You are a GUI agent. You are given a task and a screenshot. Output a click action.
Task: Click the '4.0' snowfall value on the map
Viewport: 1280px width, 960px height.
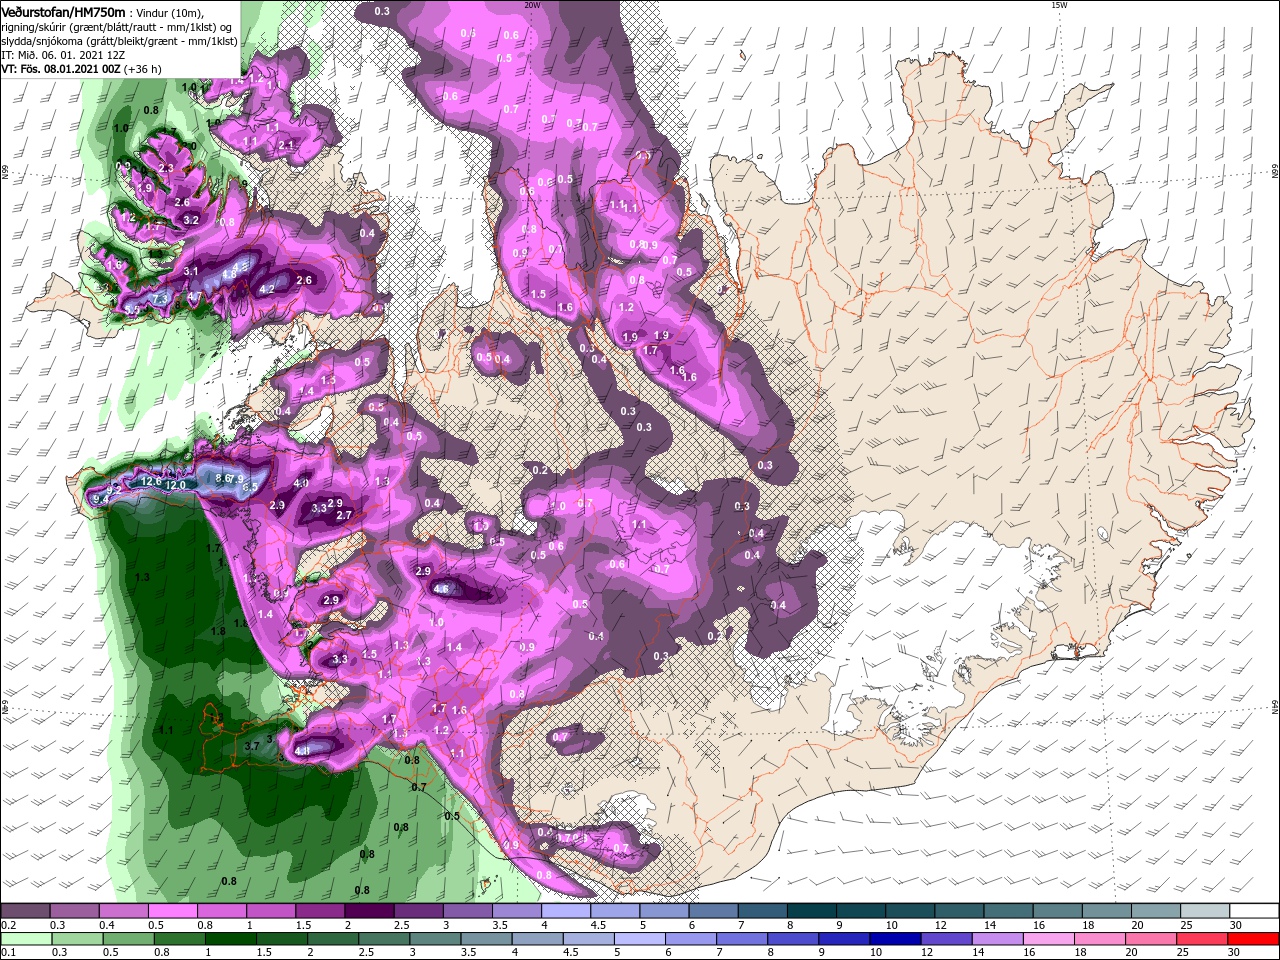click(301, 484)
